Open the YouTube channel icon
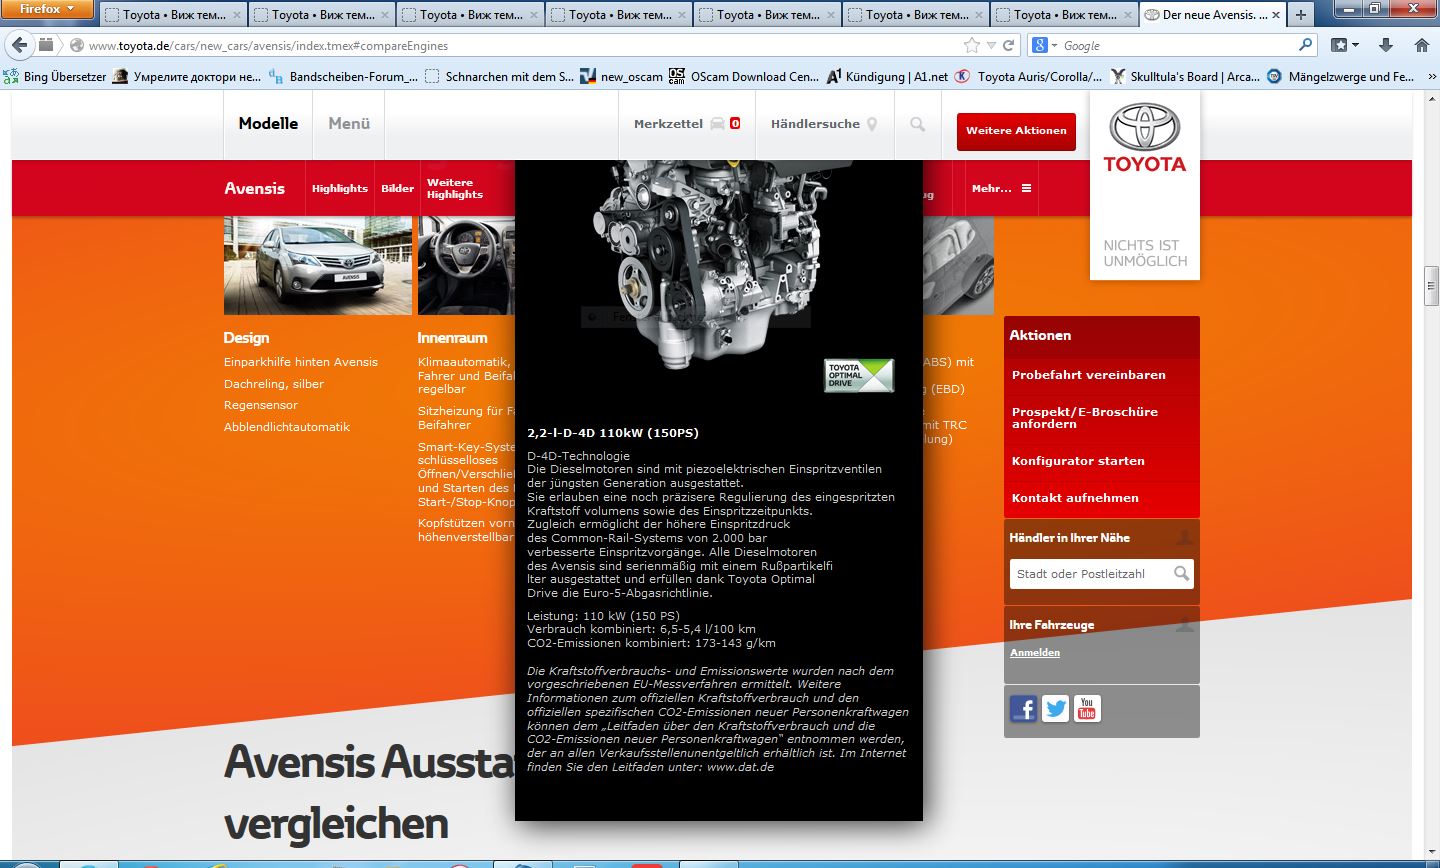This screenshot has height=868, width=1440. pyautogui.click(x=1087, y=709)
